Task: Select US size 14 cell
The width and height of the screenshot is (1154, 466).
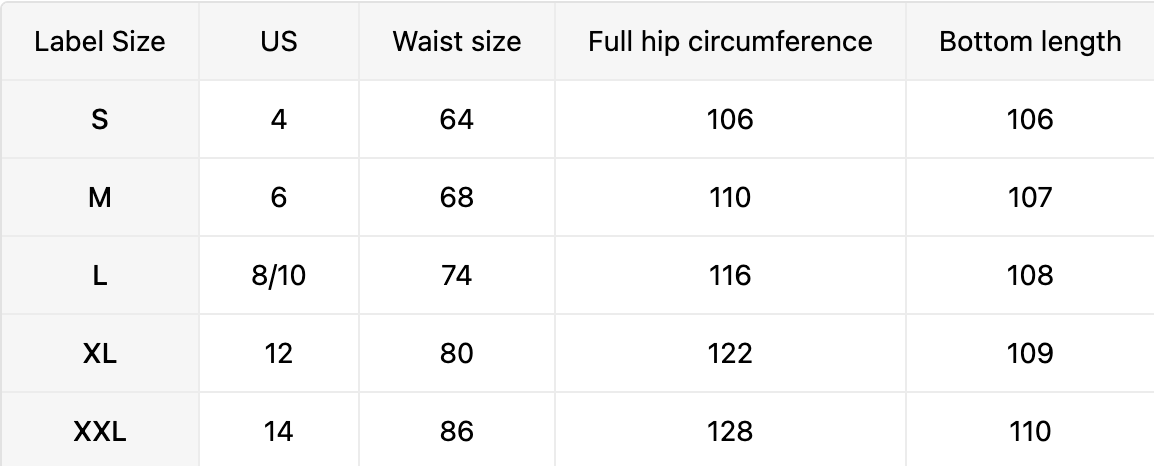Action: (278, 432)
